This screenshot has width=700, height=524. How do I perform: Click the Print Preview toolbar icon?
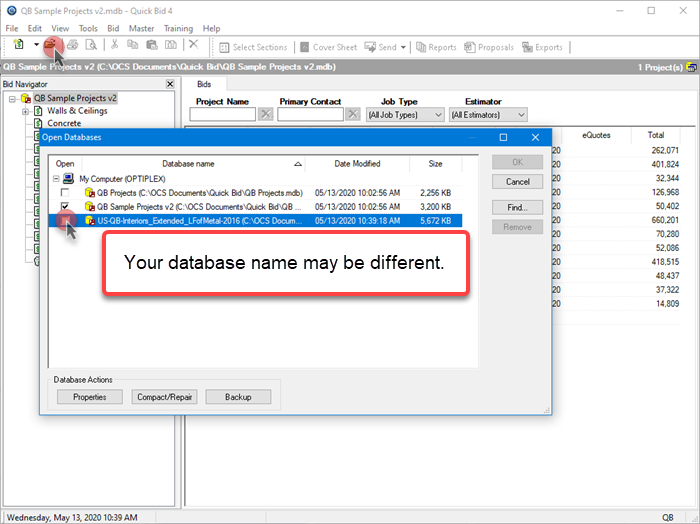click(x=91, y=44)
